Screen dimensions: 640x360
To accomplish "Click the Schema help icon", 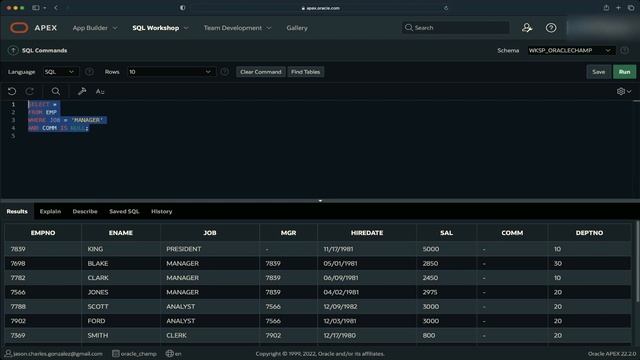I will [624, 50].
